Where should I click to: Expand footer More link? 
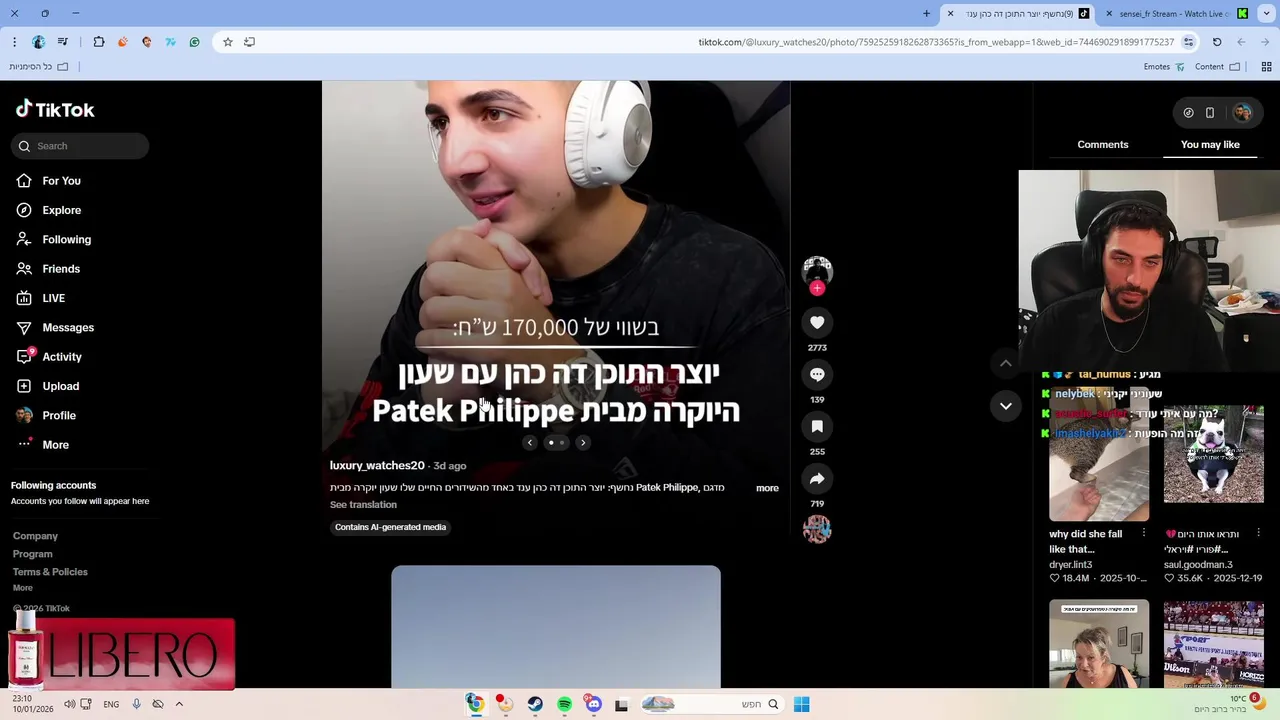22,588
